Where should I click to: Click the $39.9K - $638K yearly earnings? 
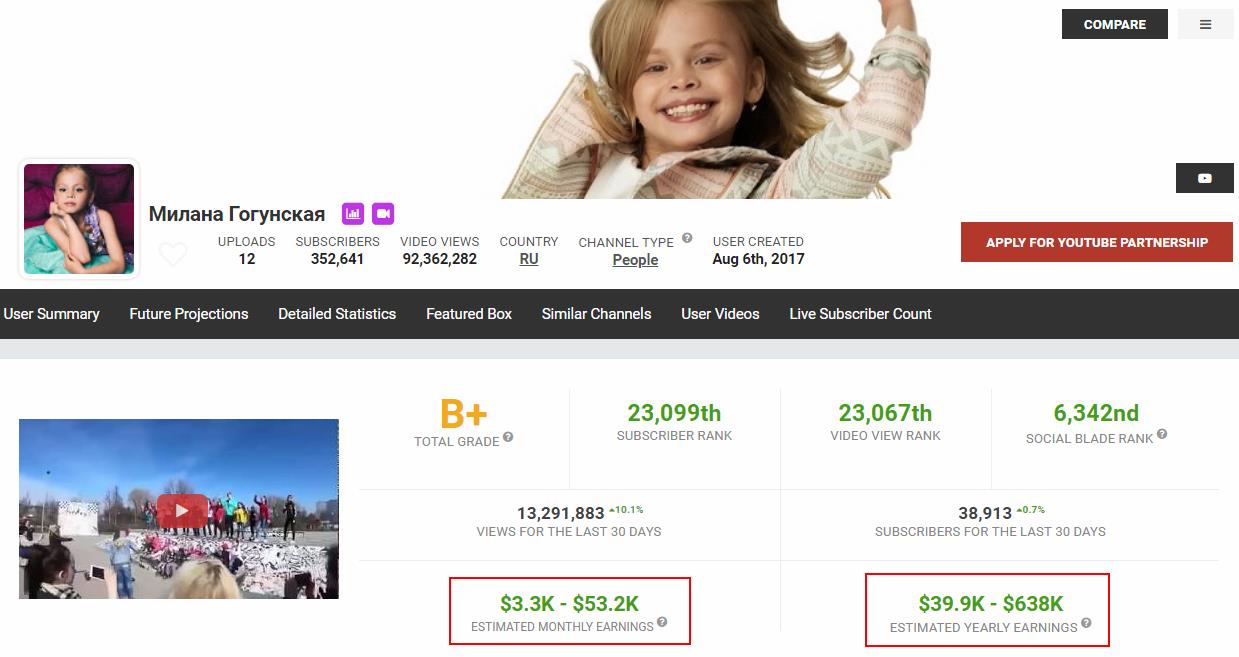[x=991, y=603]
